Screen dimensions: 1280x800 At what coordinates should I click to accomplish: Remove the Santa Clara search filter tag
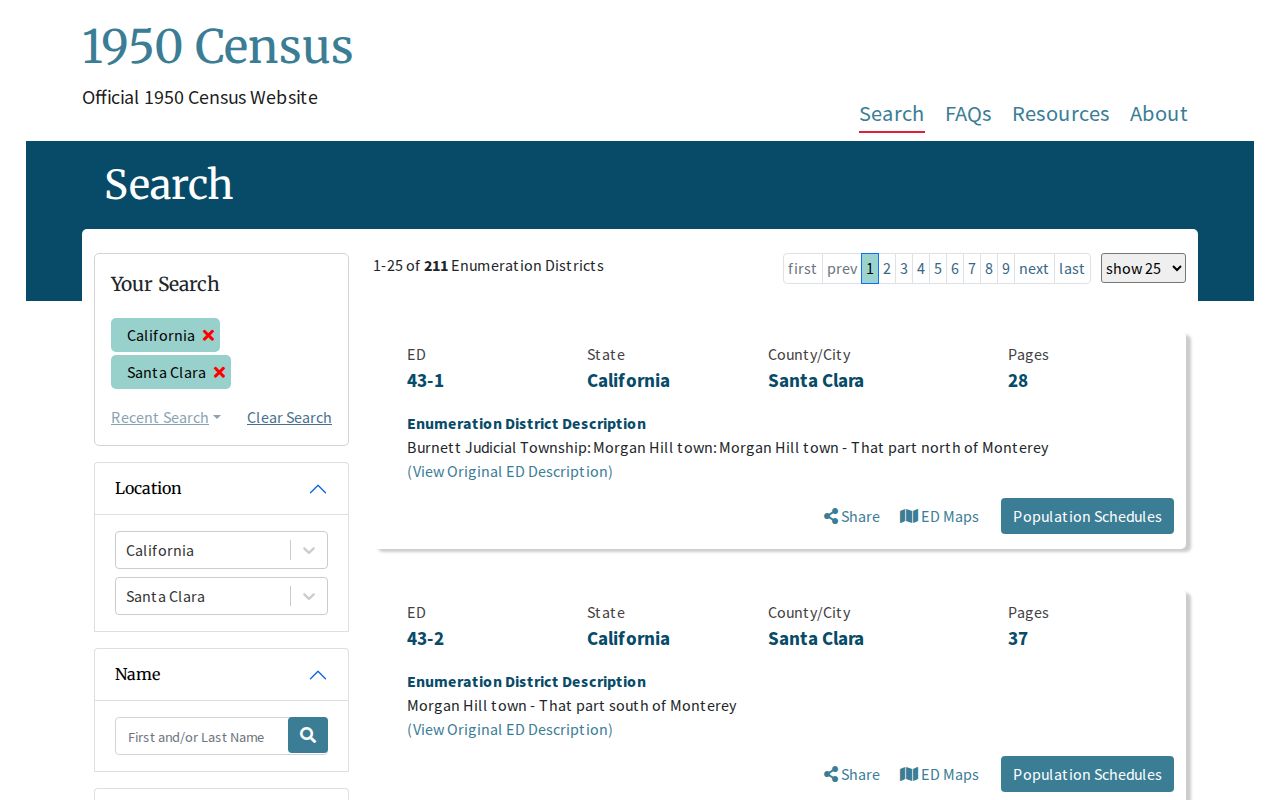point(219,373)
